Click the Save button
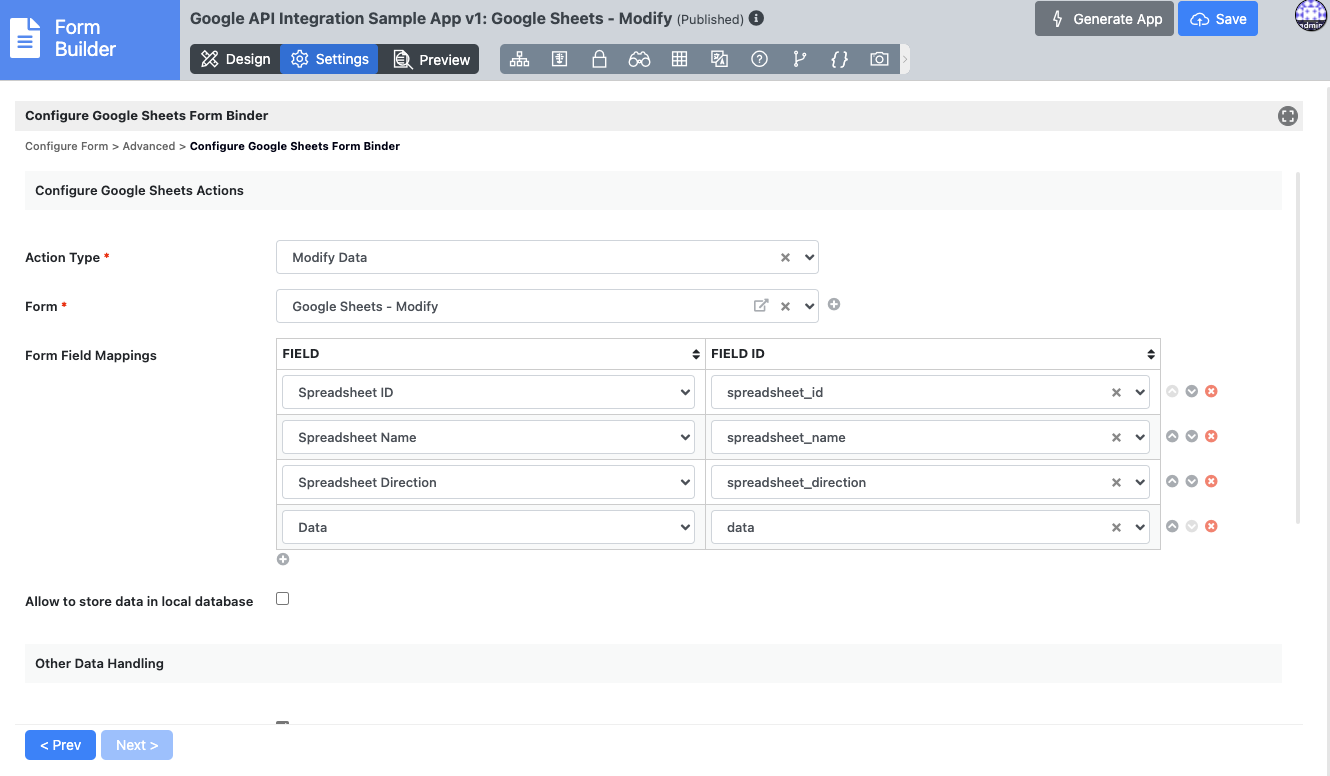This screenshot has height=776, width=1330. coord(1218,19)
